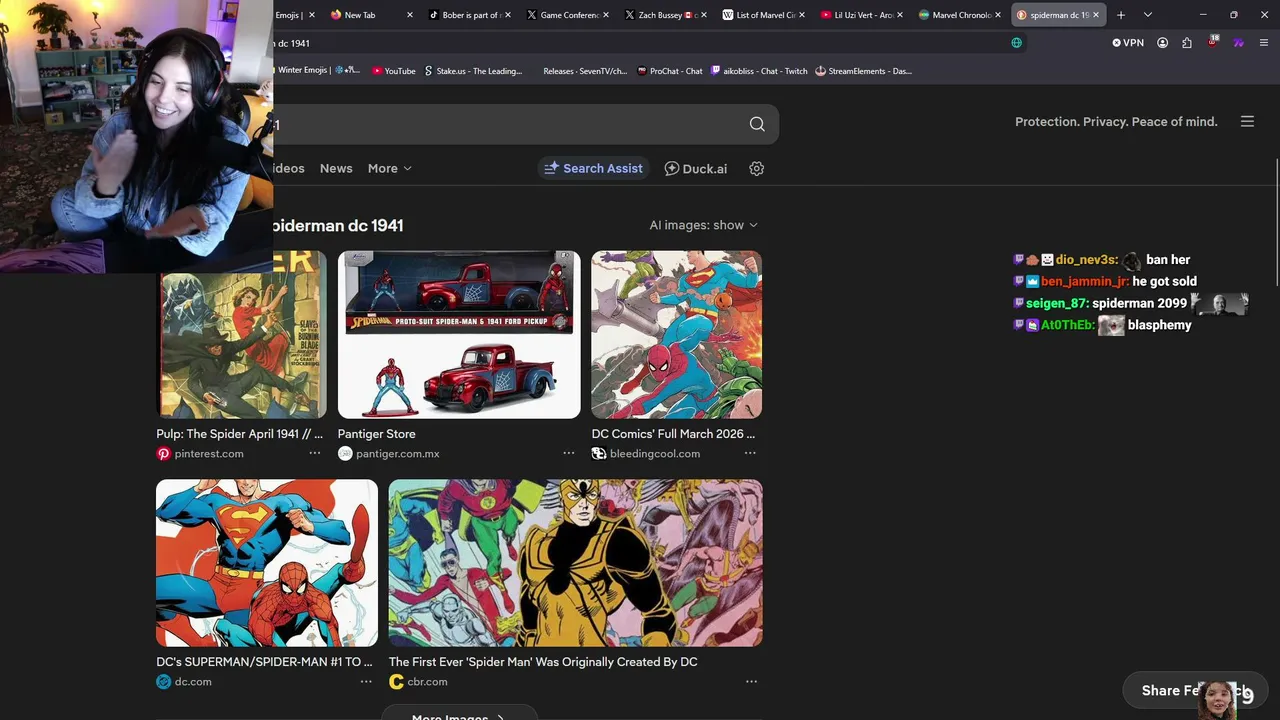Open the Winter Emojis bookmark

317,71
